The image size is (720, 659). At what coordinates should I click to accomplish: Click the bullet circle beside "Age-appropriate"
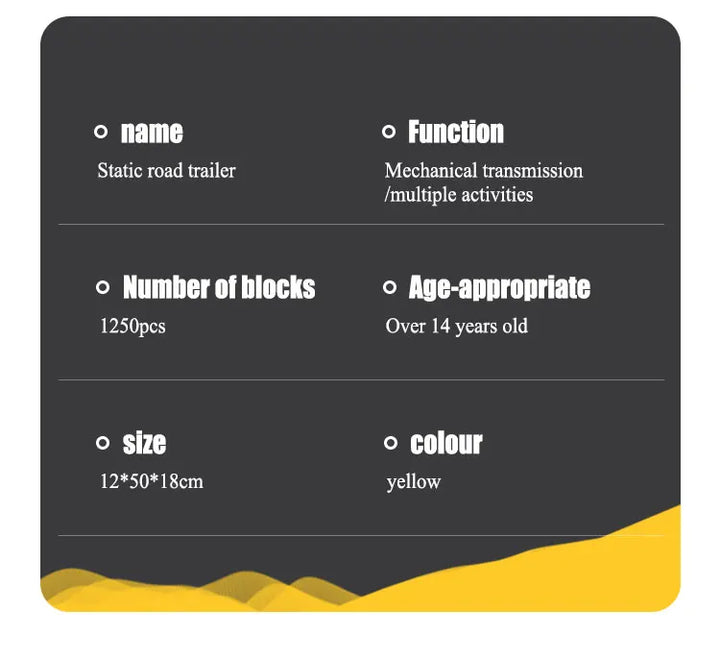coord(390,288)
